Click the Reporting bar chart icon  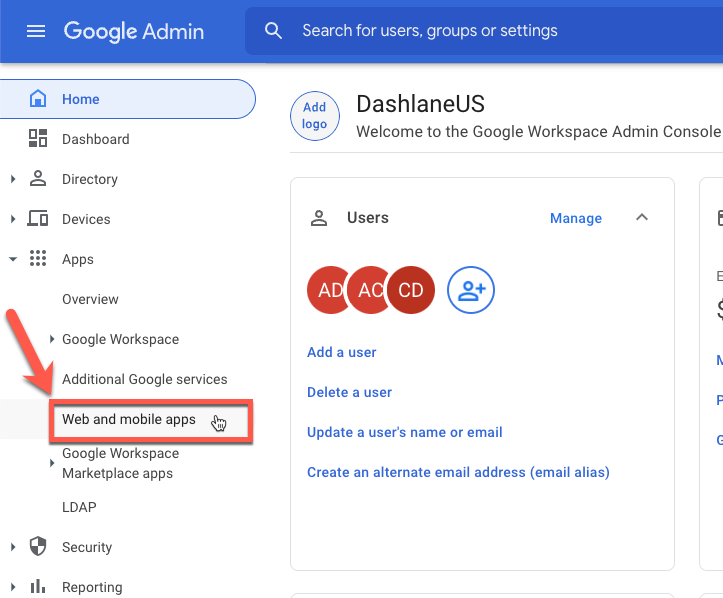tap(38, 586)
